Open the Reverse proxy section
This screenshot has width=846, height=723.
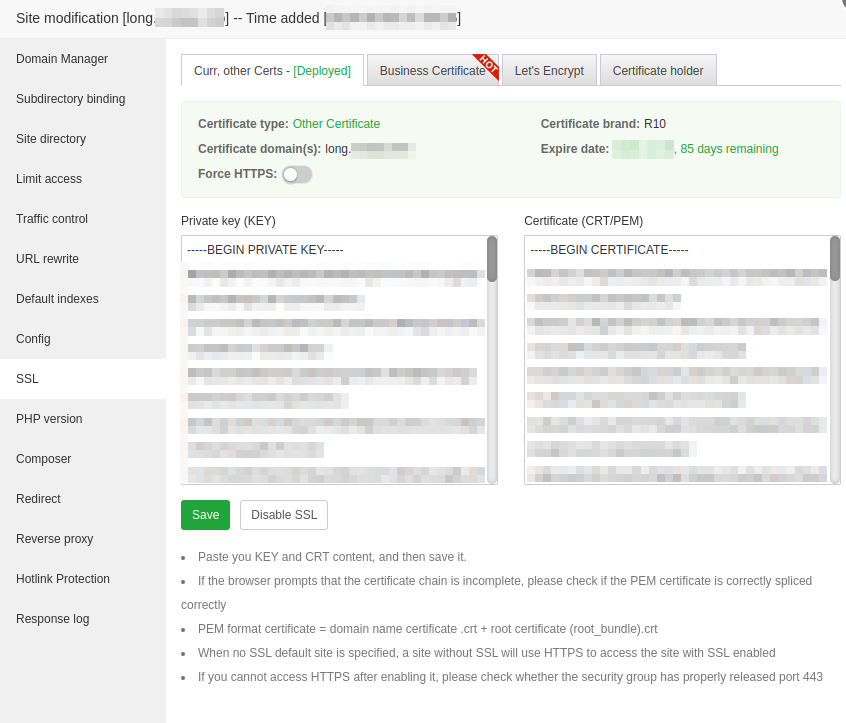pyautogui.click(x=54, y=539)
